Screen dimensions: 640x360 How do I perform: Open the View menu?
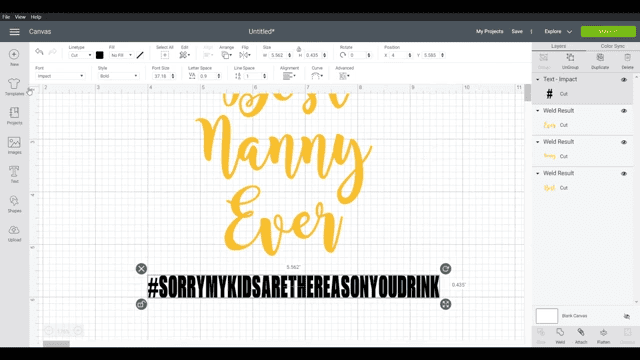click(x=20, y=17)
